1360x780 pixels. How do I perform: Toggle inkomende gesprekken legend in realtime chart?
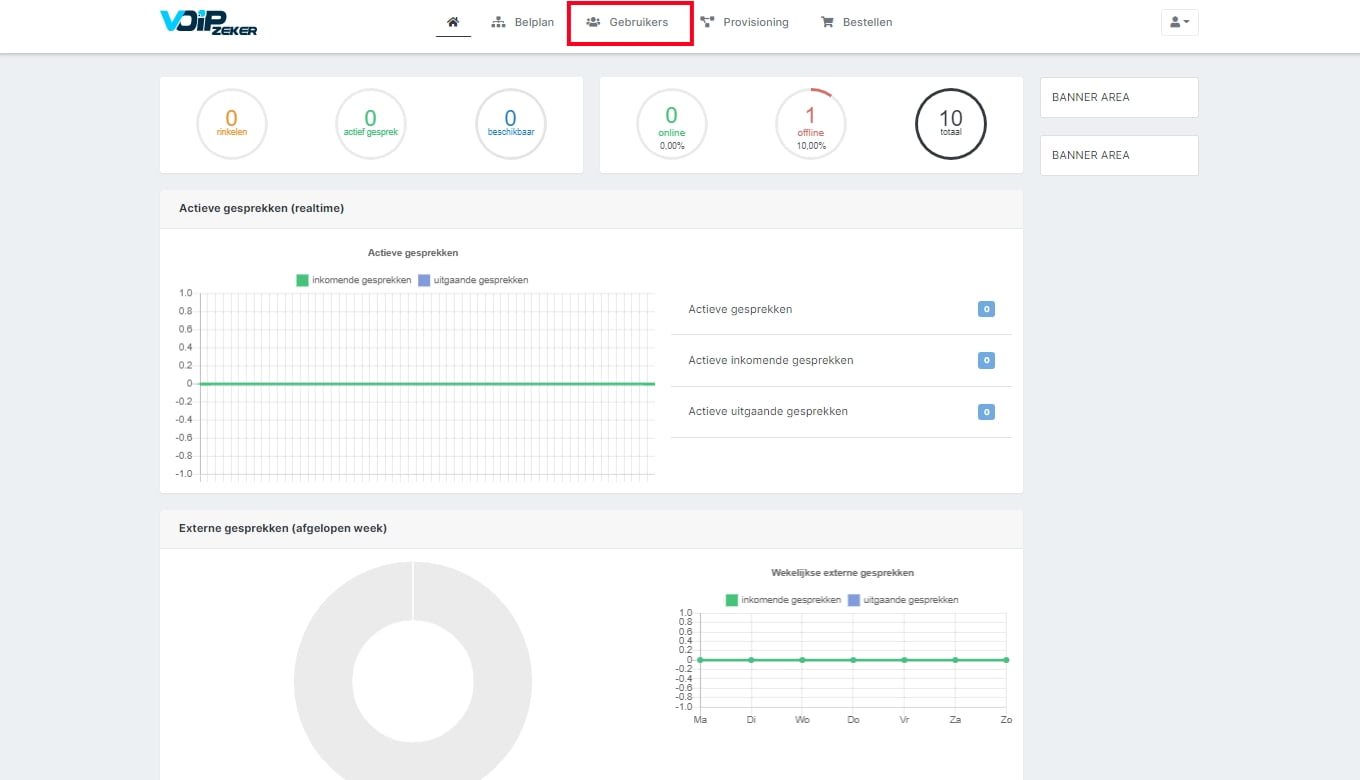354,280
